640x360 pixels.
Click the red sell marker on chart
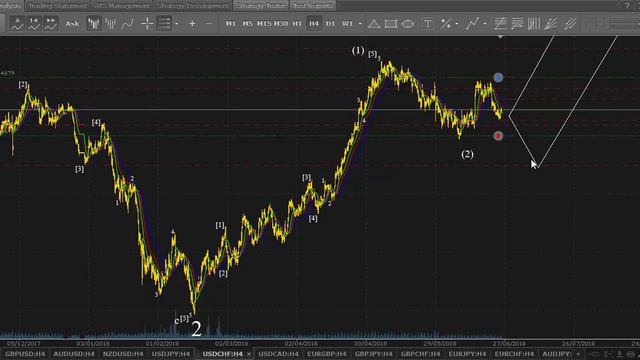(x=498, y=136)
